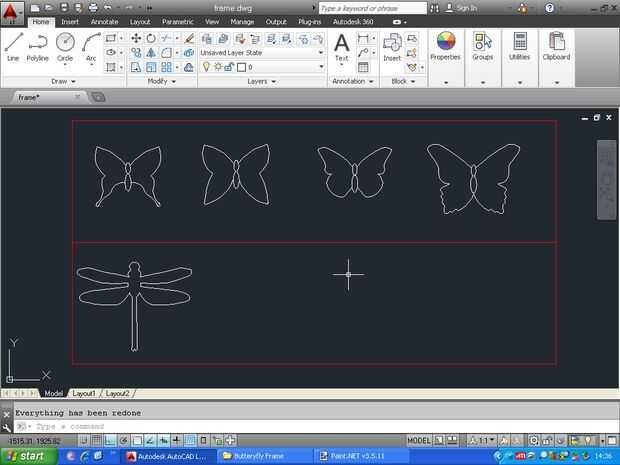Select the Rotate tool in Modify
This screenshot has width=620, height=465.
pos(151,38)
